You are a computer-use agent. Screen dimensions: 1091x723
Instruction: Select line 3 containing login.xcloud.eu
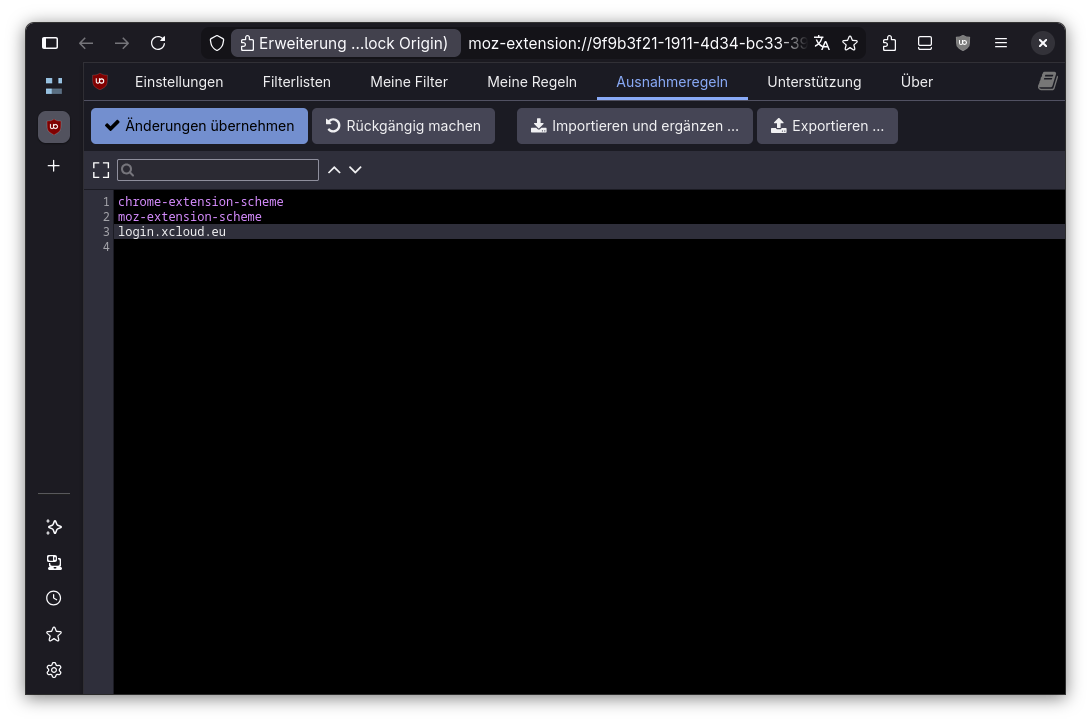172,231
